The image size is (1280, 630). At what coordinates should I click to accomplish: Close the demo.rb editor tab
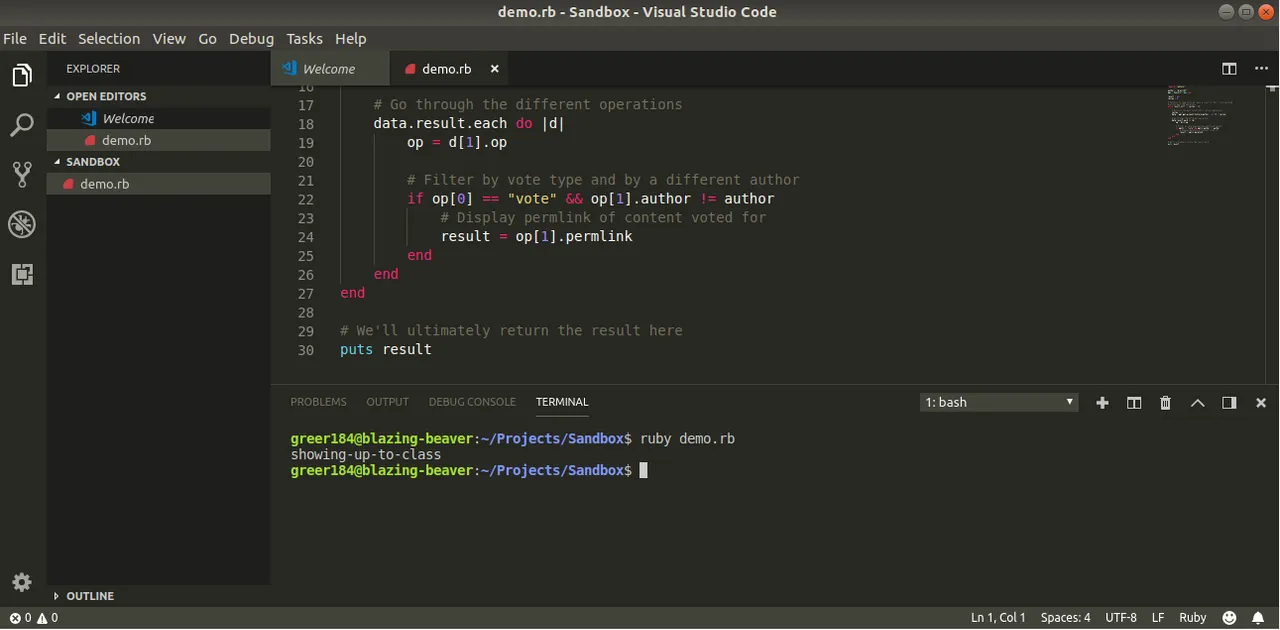(494, 69)
